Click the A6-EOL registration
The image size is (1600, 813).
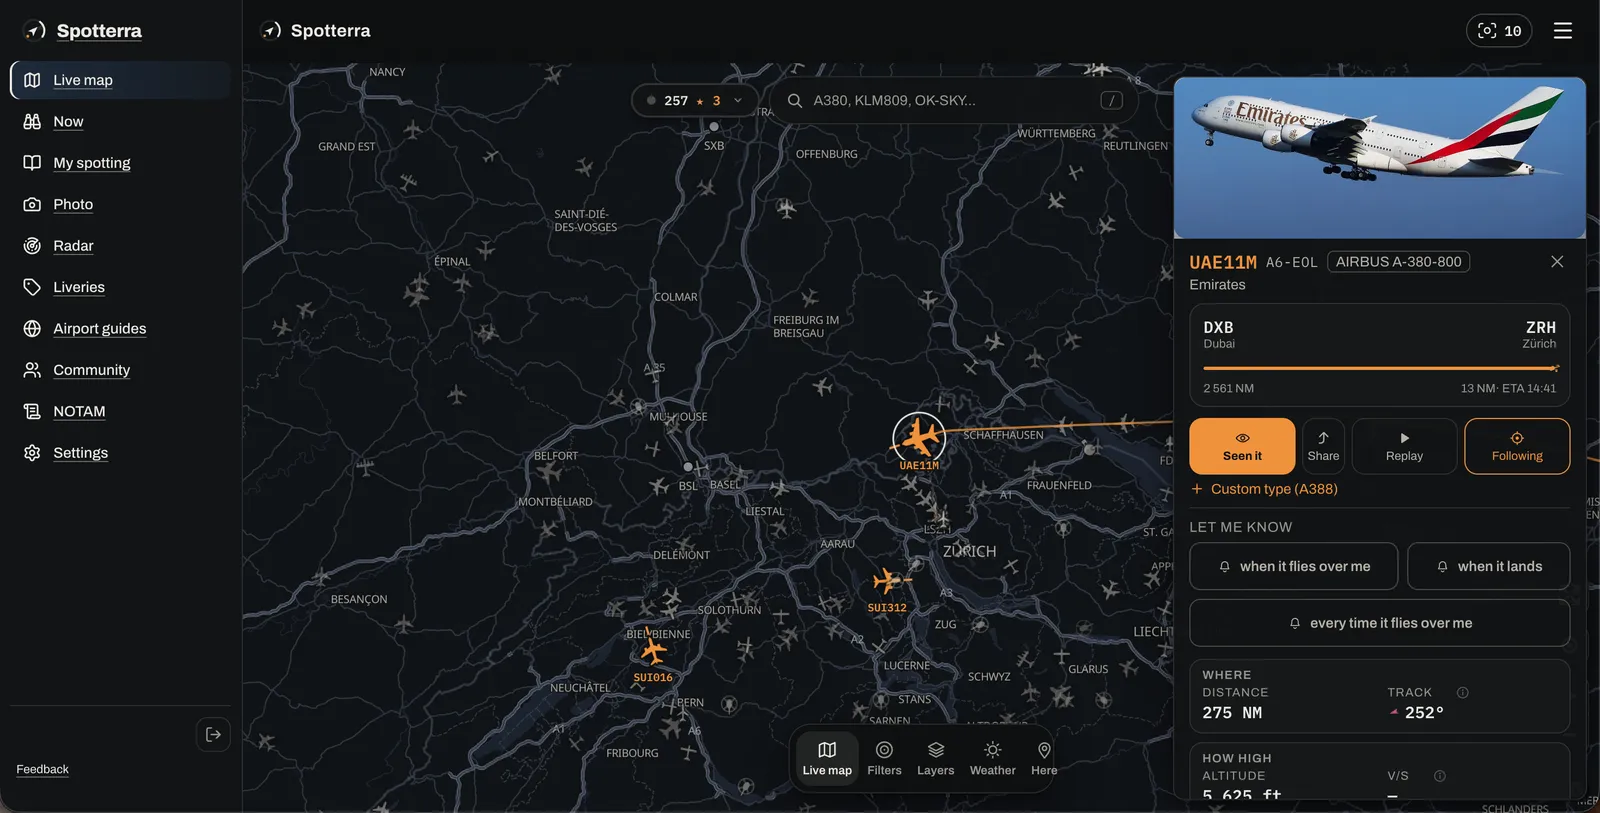tap(1291, 263)
